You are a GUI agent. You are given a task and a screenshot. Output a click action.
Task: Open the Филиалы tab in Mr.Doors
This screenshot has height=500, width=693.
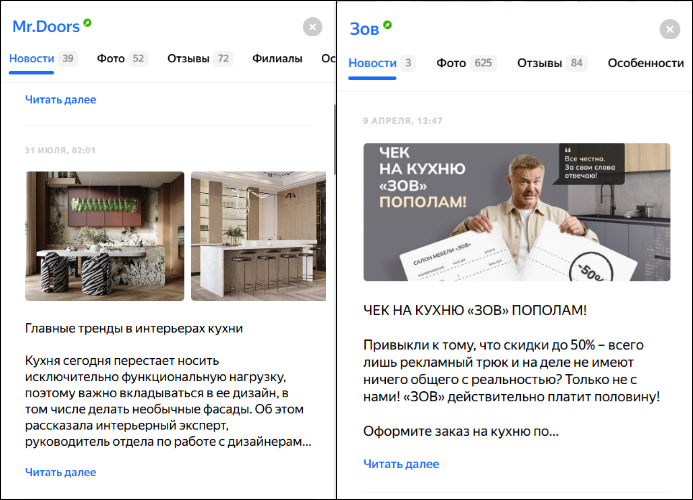tap(277, 58)
